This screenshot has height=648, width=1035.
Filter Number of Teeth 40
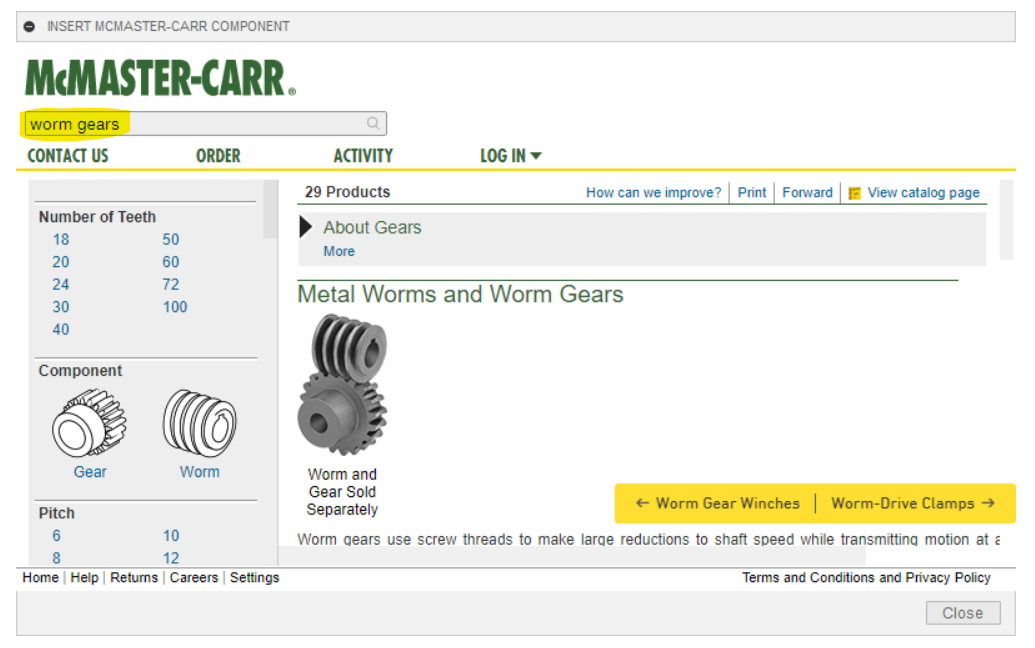coord(61,329)
